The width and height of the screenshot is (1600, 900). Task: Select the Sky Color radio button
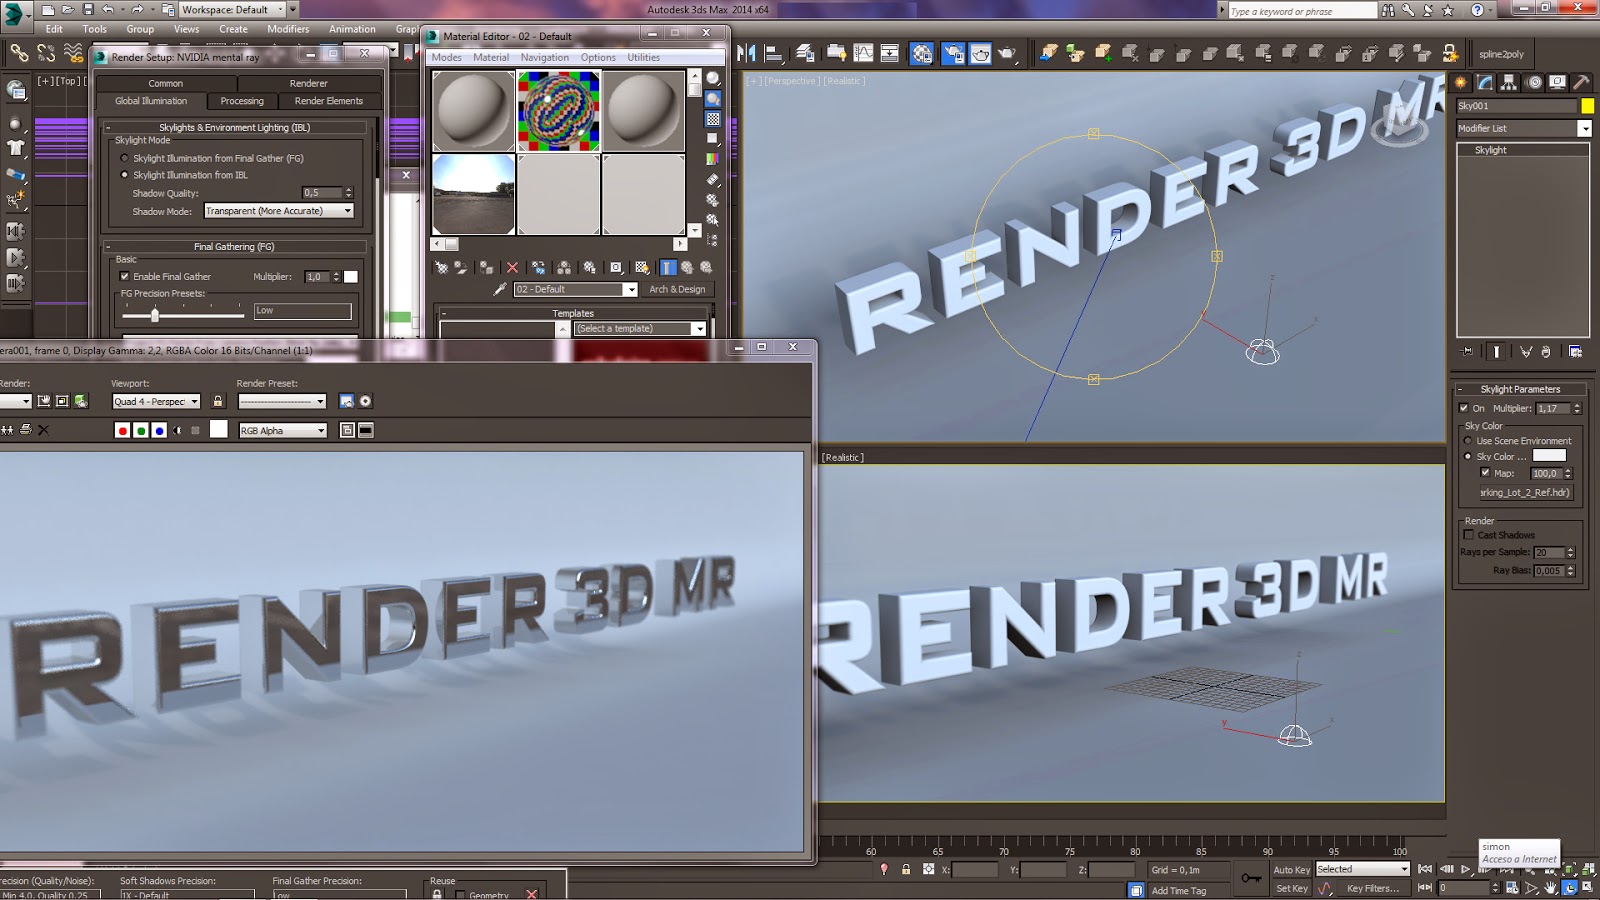click(x=1469, y=457)
